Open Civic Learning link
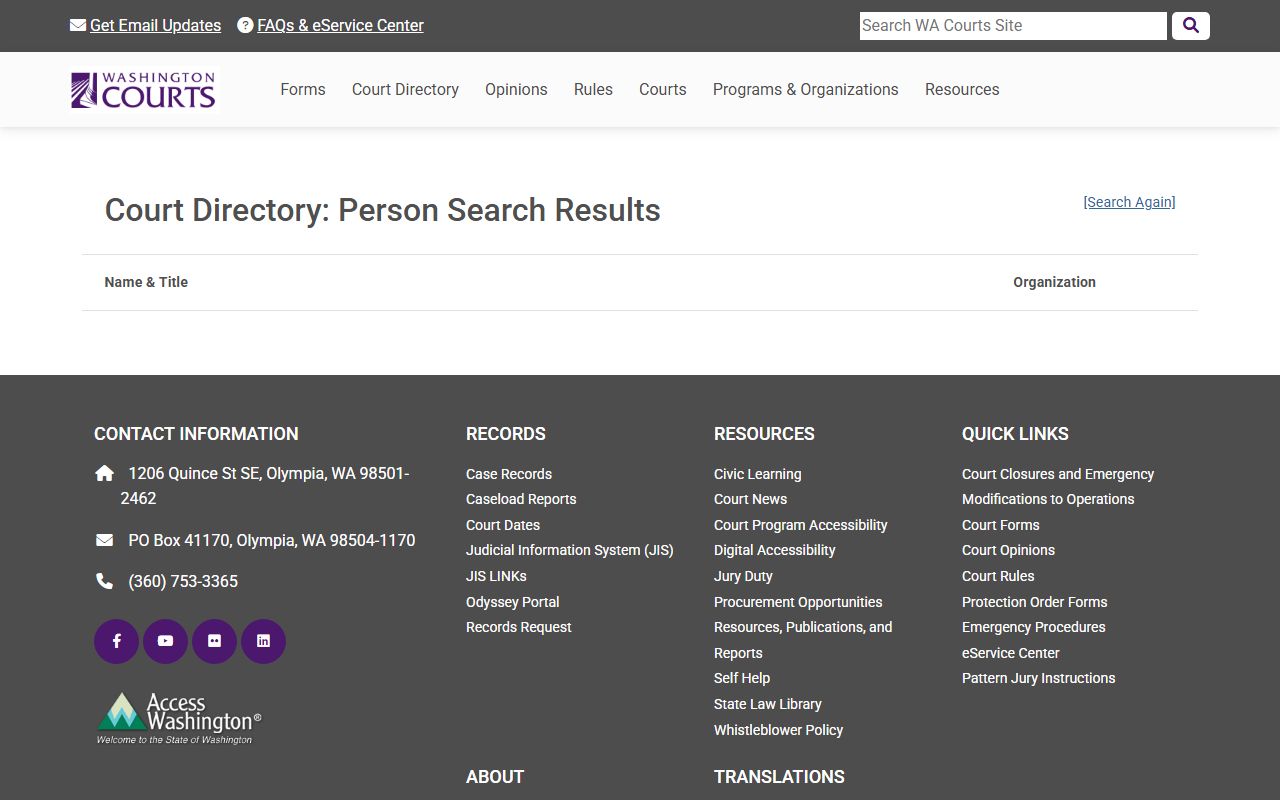 pos(758,474)
